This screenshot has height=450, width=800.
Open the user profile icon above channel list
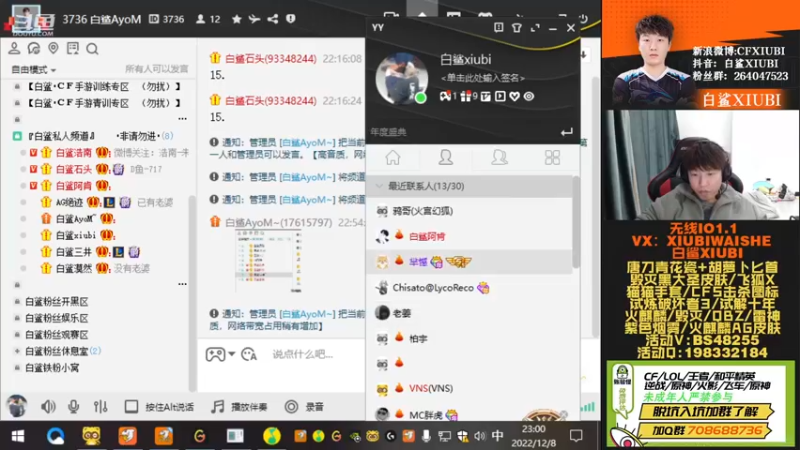click(14, 48)
